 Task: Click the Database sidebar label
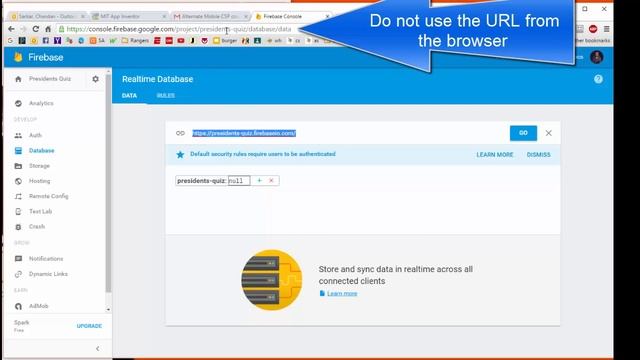42,151
